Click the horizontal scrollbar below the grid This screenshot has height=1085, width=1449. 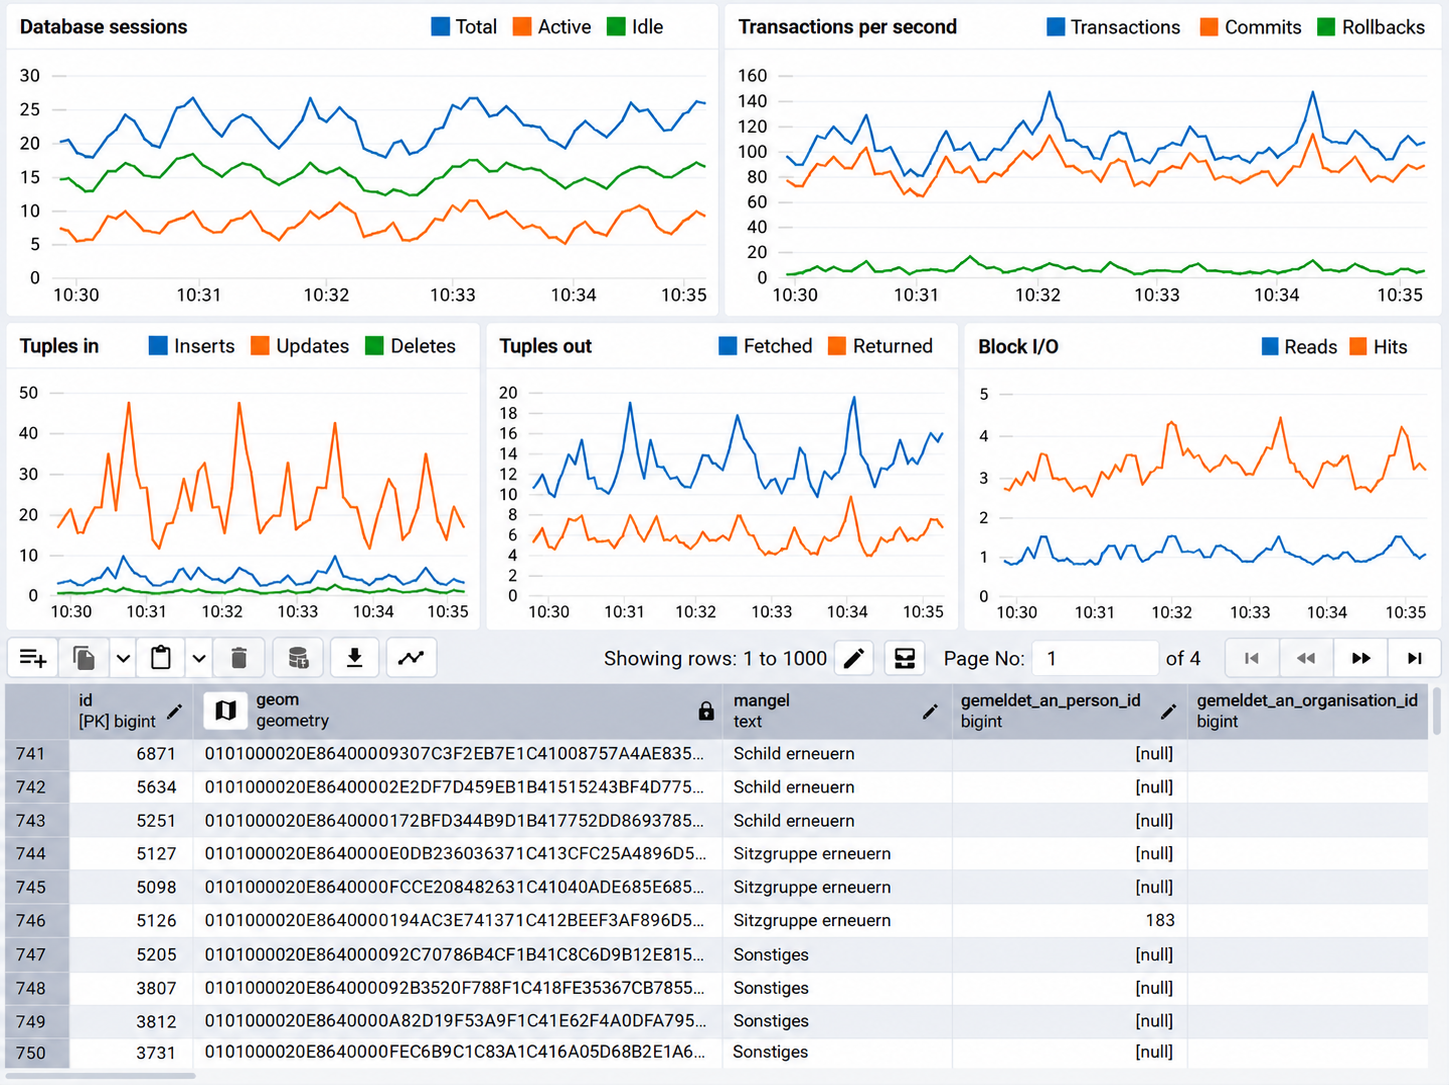(x=100, y=1076)
